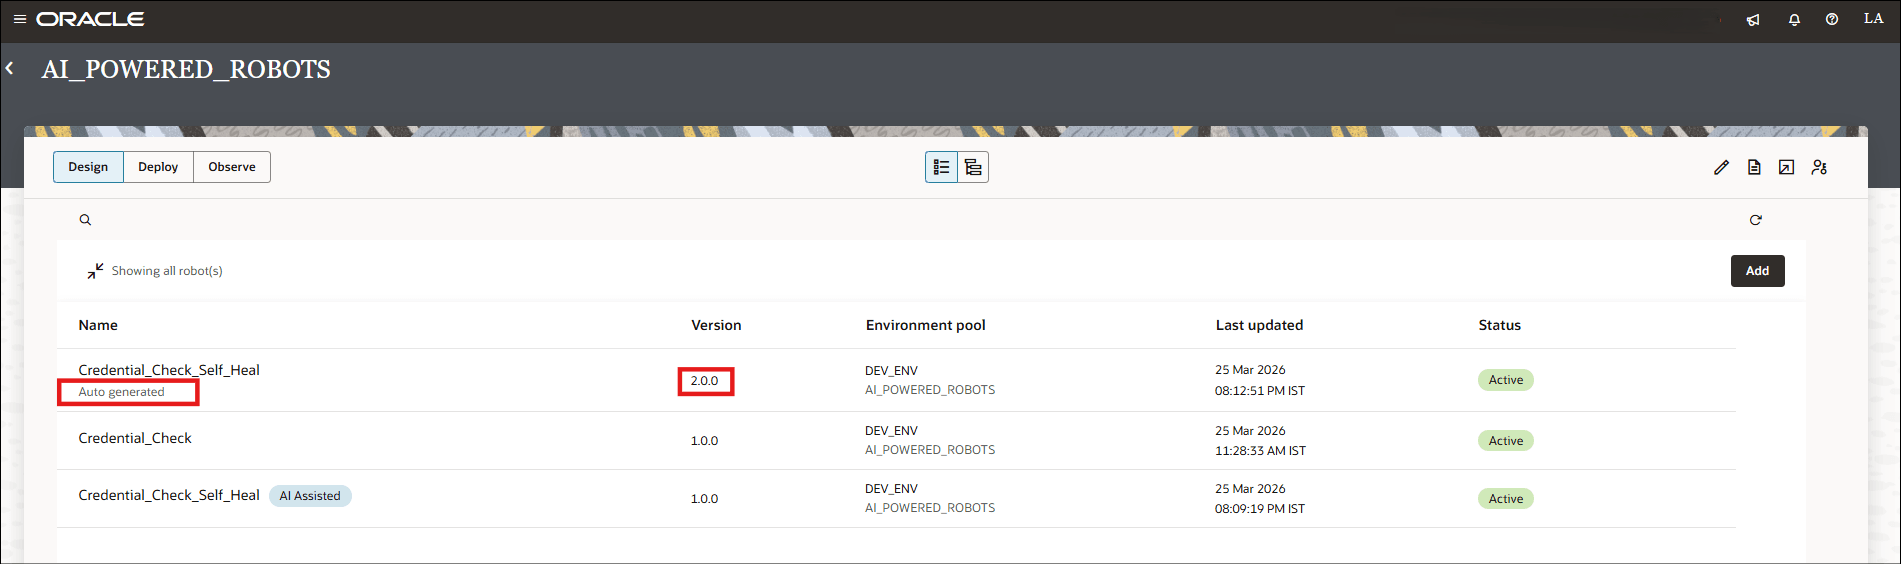Open the notifications bell
1901x564 pixels.
1794,19
